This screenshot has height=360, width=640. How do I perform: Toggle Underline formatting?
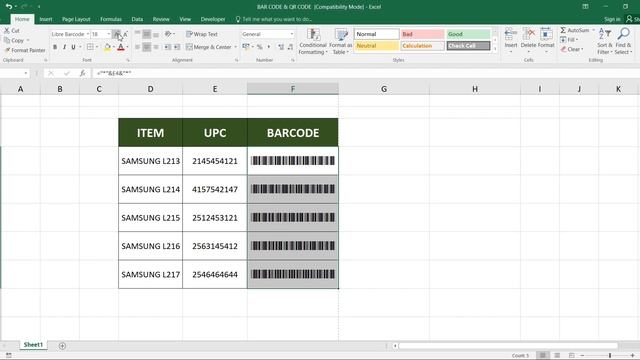click(x=73, y=47)
